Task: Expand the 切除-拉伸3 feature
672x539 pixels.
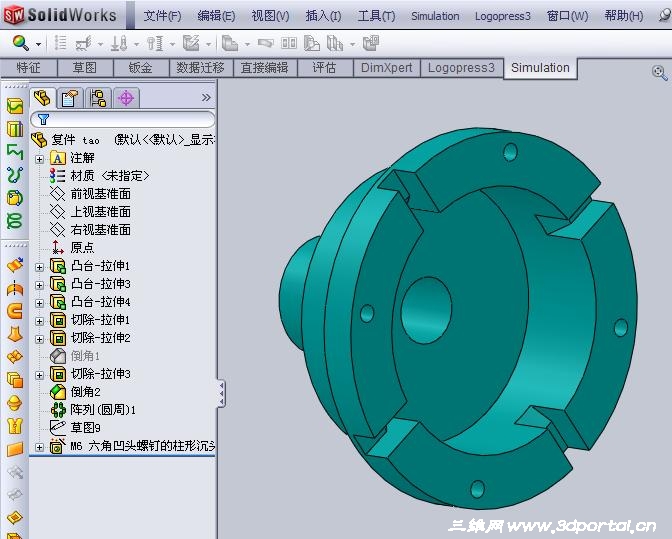Action: [x=39, y=375]
